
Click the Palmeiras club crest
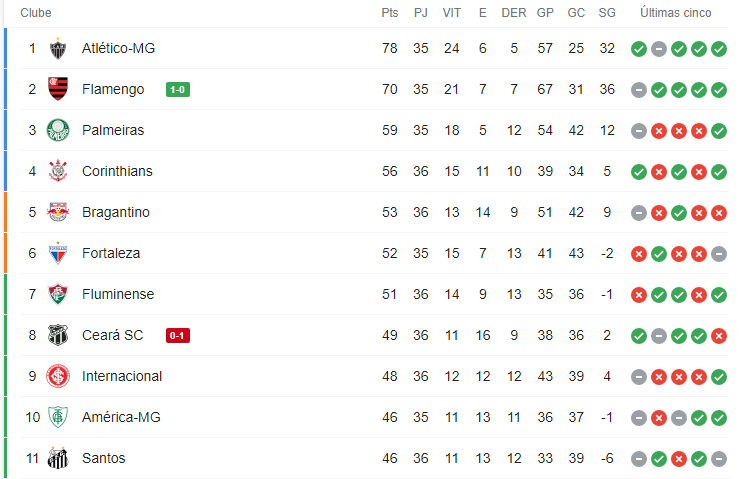[x=58, y=130]
